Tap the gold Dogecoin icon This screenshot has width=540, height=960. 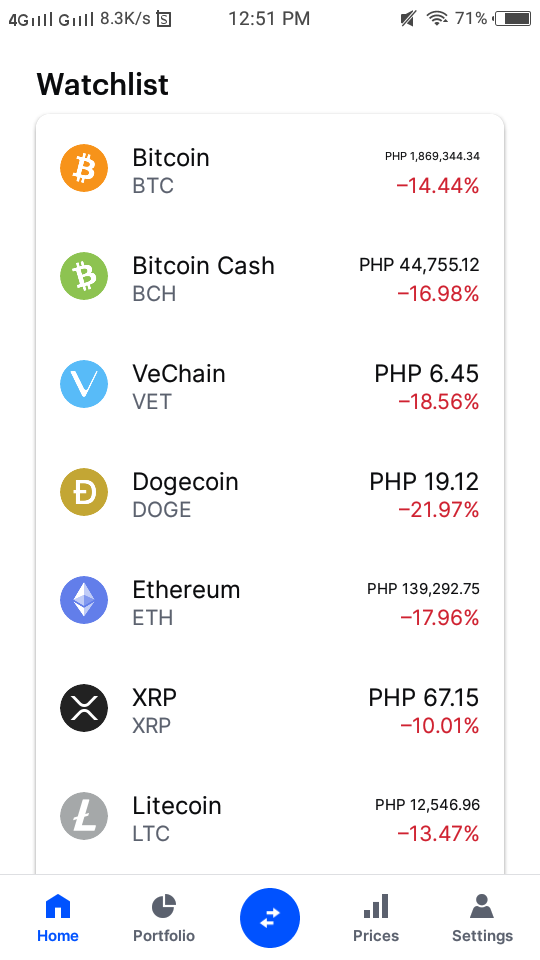pos(84,492)
